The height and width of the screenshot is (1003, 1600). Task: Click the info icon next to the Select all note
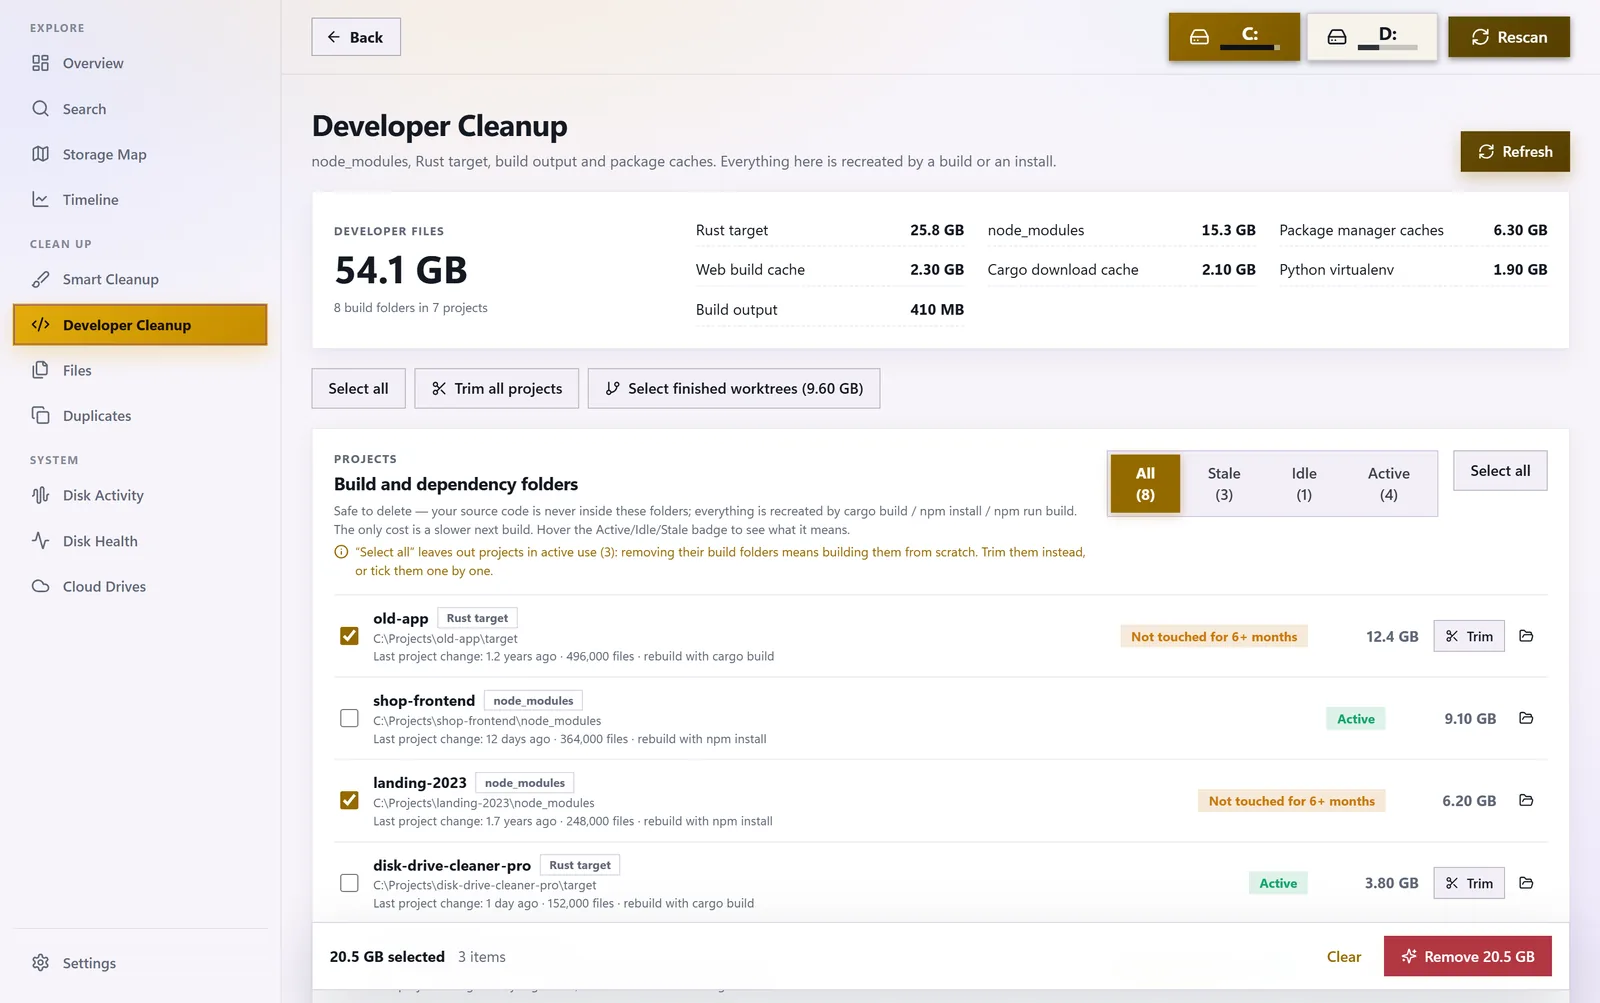click(x=341, y=552)
